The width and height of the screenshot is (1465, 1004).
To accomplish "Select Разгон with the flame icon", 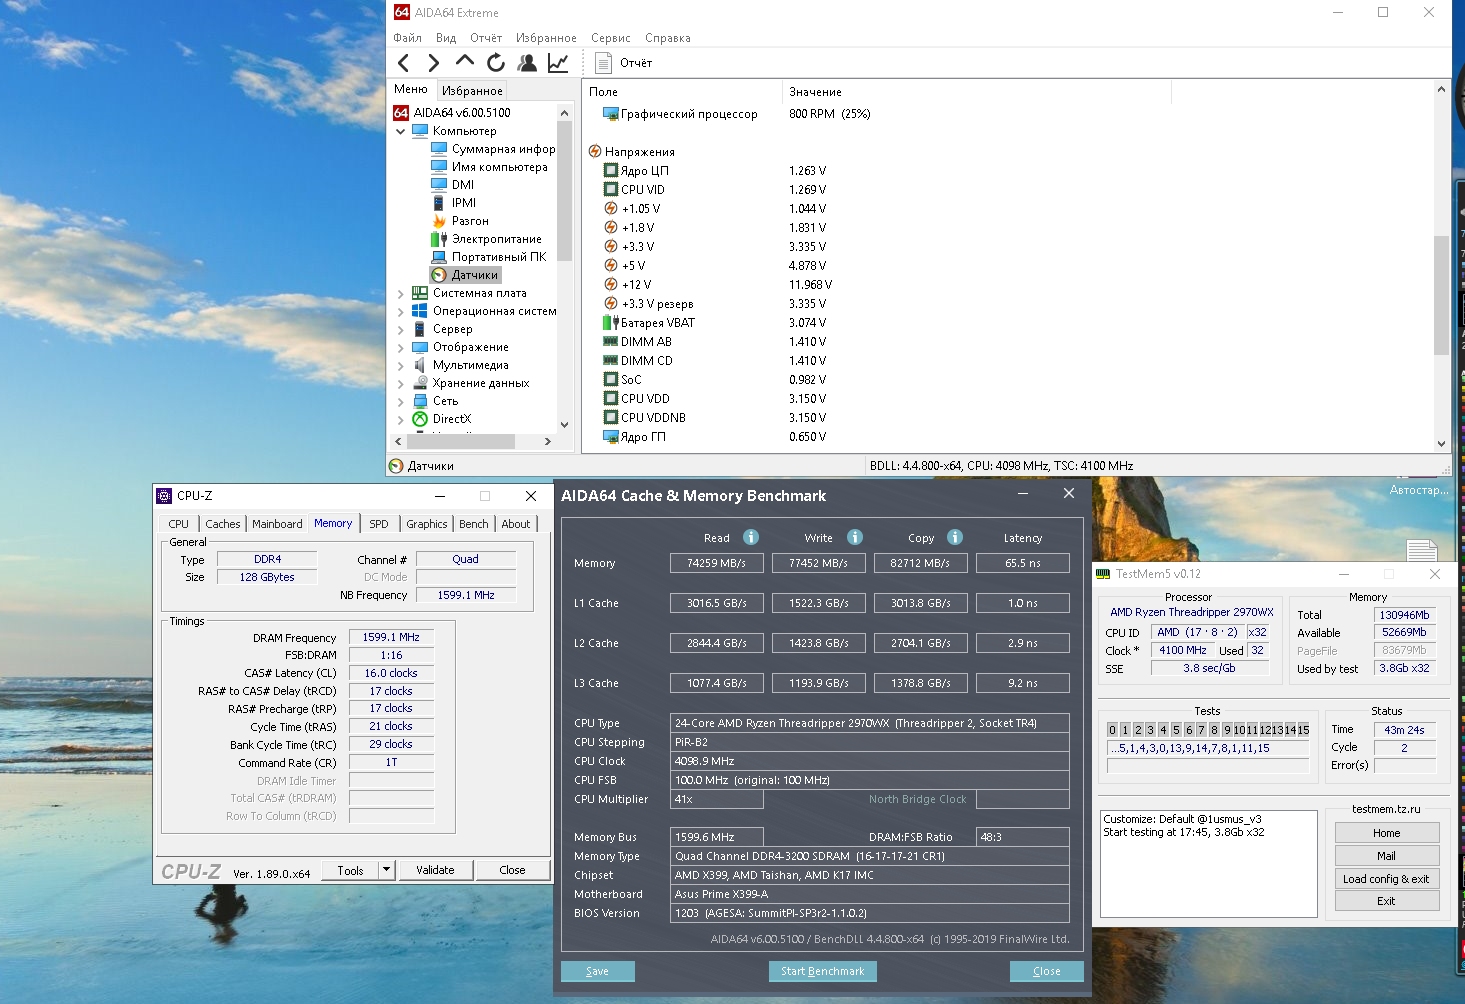I will pyautogui.click(x=460, y=221).
